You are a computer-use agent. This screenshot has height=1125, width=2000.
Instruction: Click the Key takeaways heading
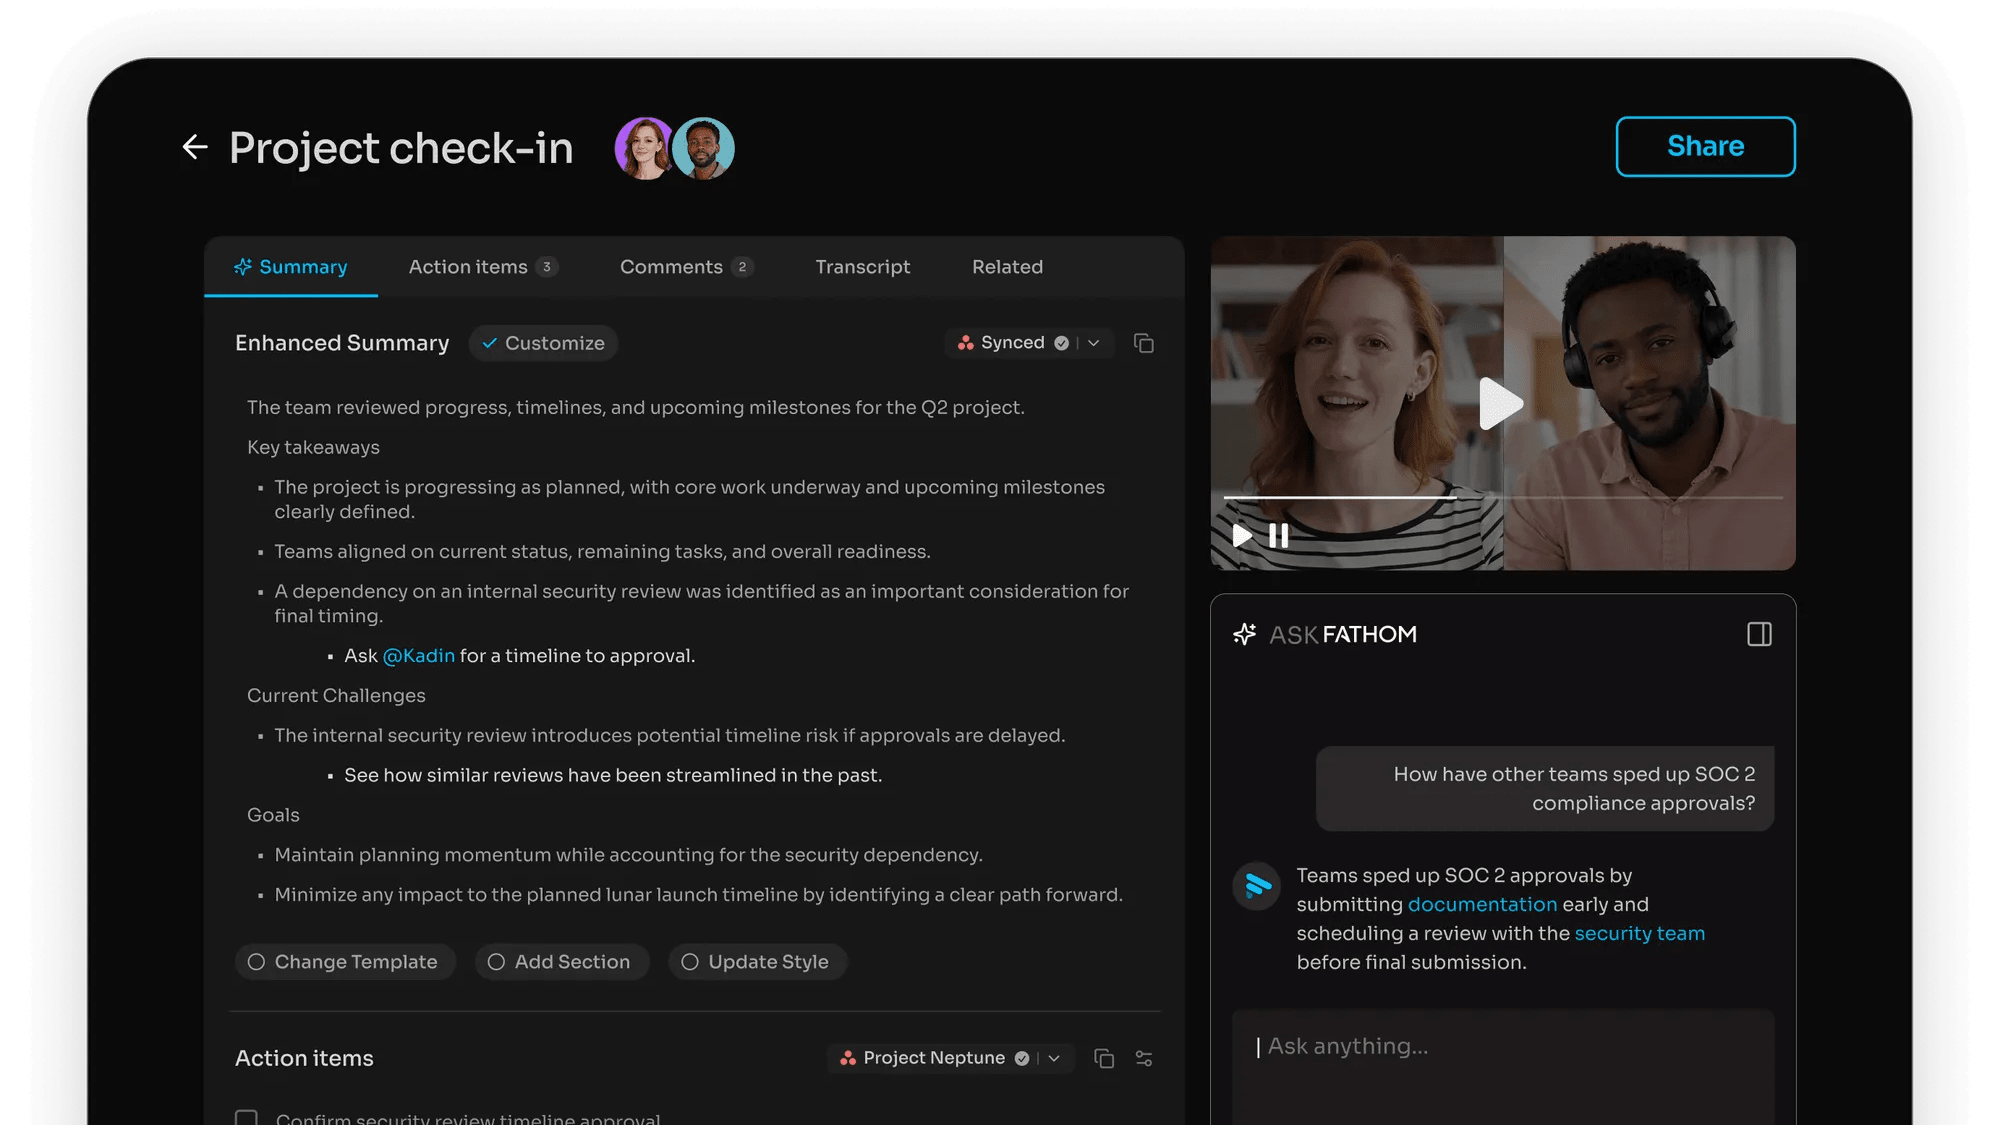click(313, 447)
